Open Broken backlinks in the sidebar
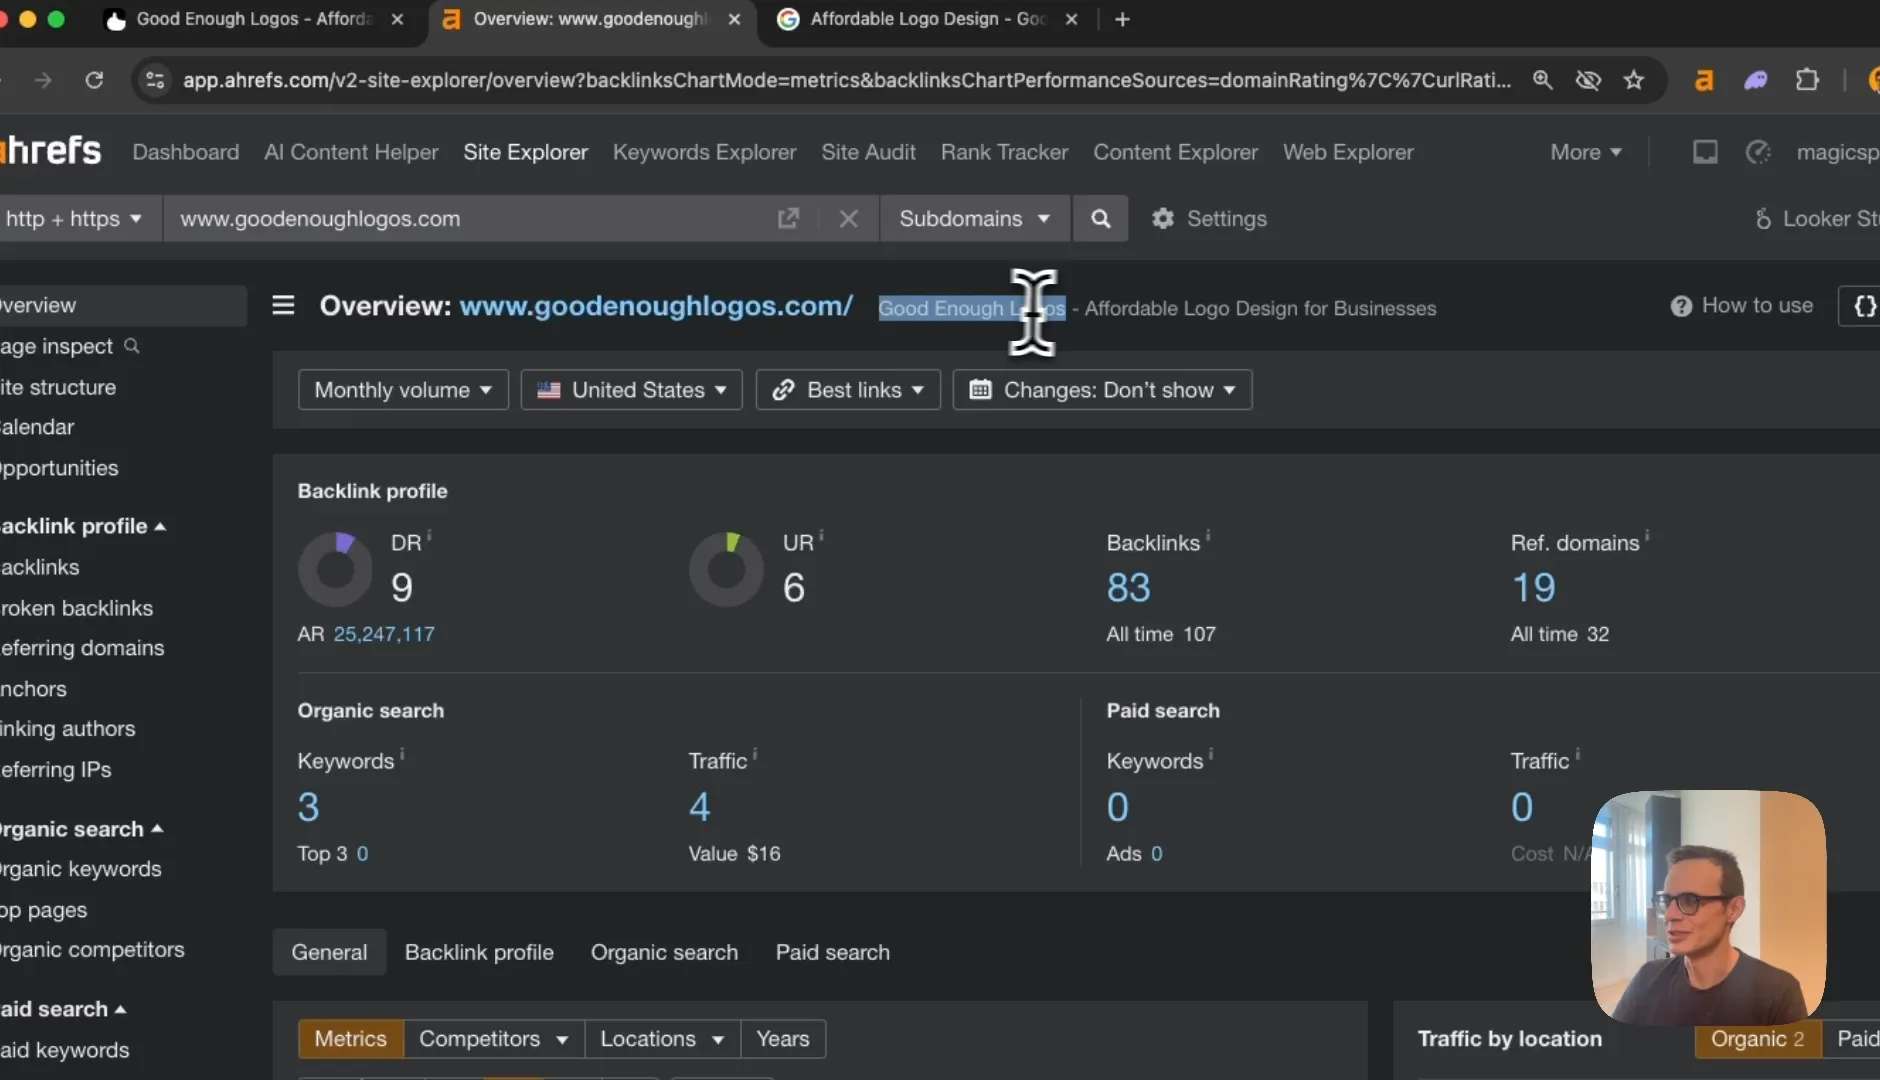The image size is (1880, 1080). pos(77,608)
